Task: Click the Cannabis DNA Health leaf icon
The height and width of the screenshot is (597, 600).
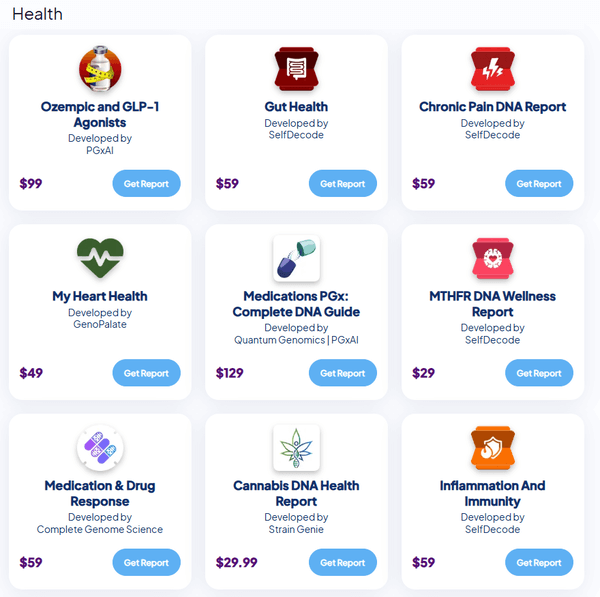Action: (x=296, y=448)
